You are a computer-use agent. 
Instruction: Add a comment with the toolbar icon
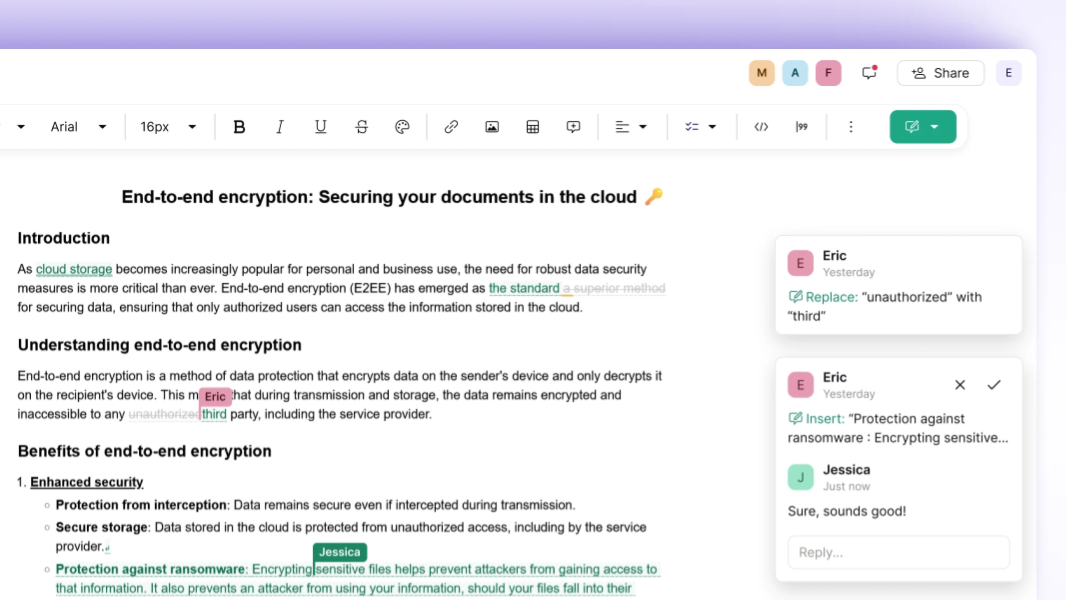click(x=574, y=127)
